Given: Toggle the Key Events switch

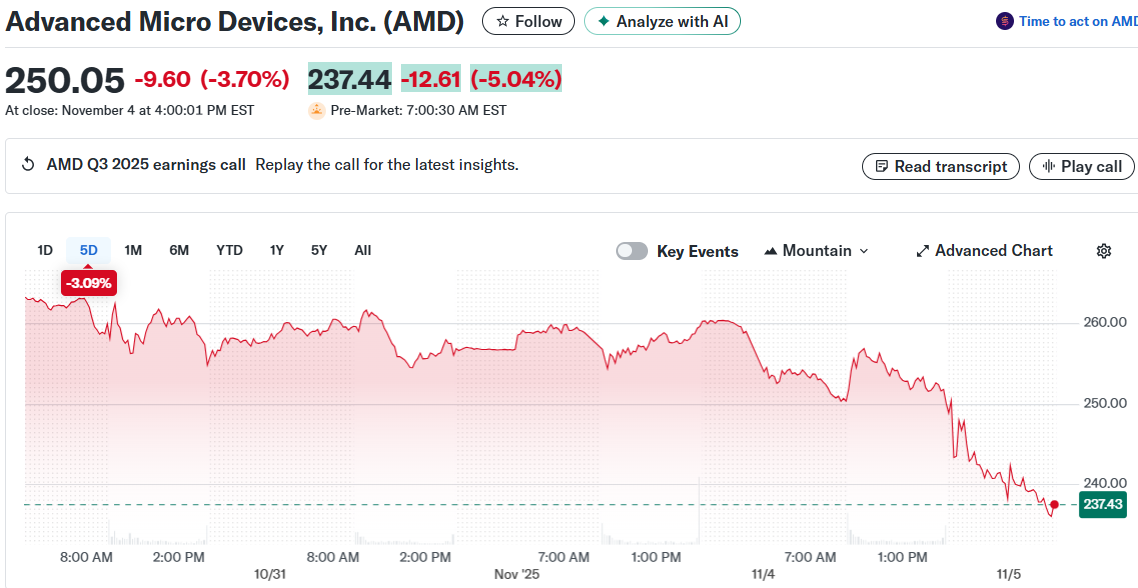Looking at the screenshot, I should click(632, 251).
